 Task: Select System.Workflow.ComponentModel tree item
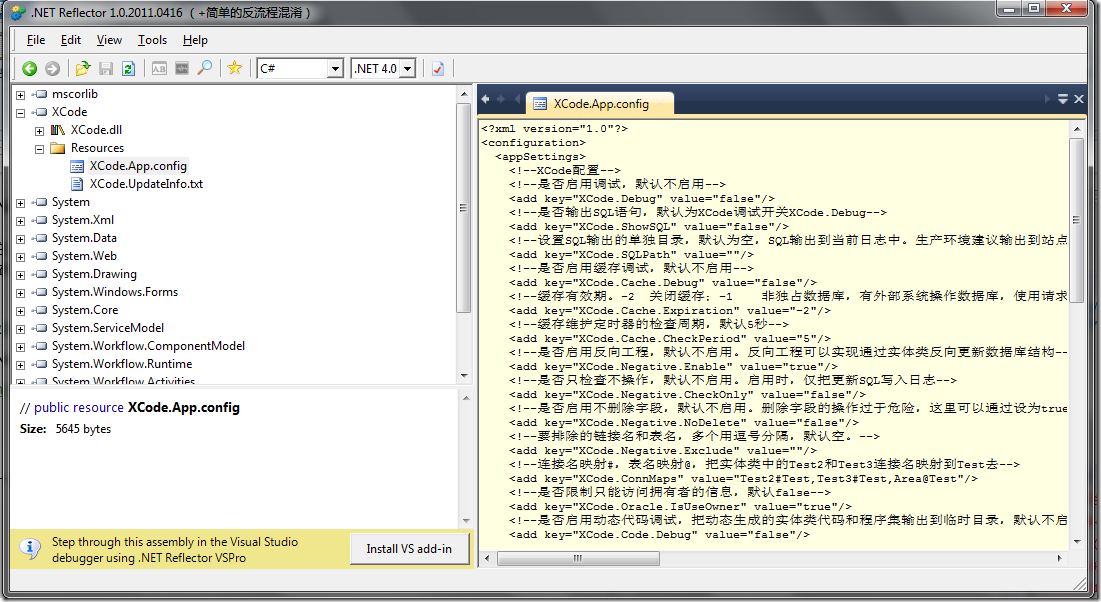[x=148, y=346]
